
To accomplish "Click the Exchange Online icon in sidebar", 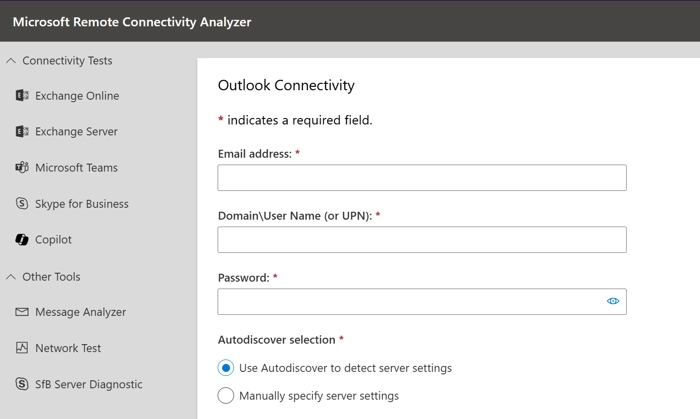I will click(22, 95).
